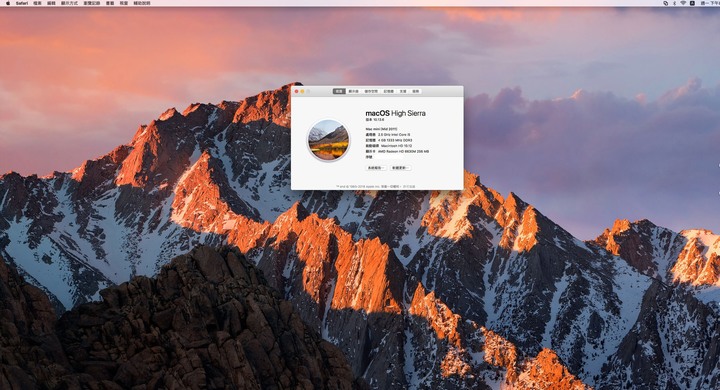Click the High Sierra round mountain icon
720x390 pixels.
pyautogui.click(x=328, y=141)
